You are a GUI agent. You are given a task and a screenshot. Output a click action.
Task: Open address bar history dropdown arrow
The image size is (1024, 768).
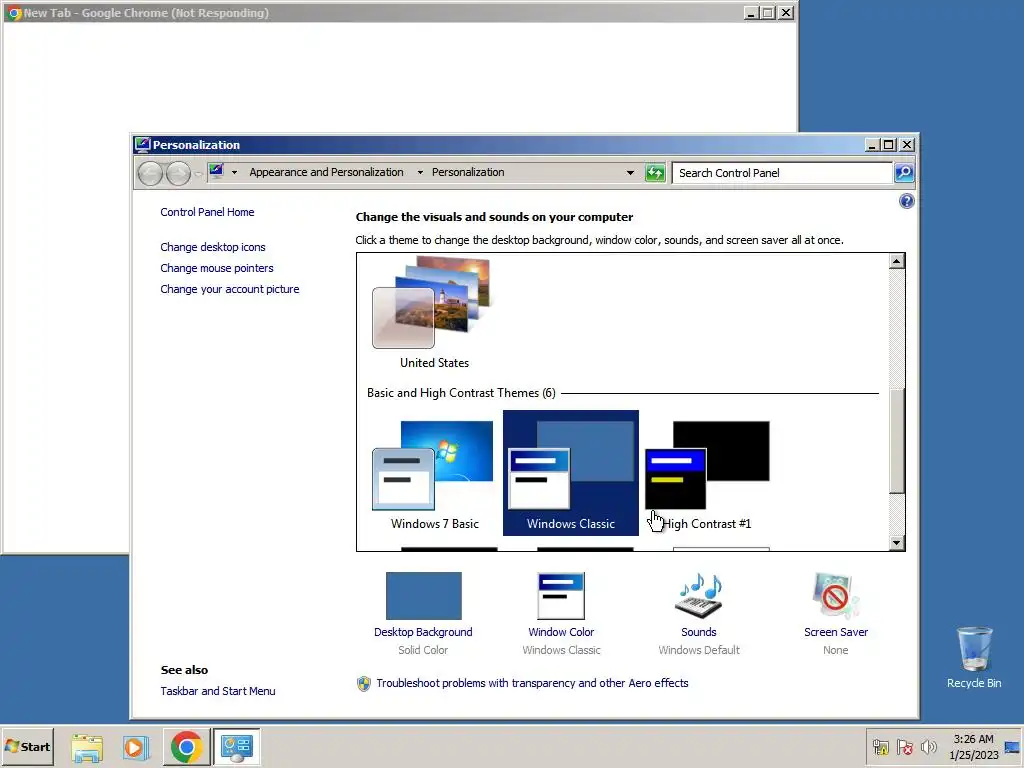pyautogui.click(x=630, y=173)
